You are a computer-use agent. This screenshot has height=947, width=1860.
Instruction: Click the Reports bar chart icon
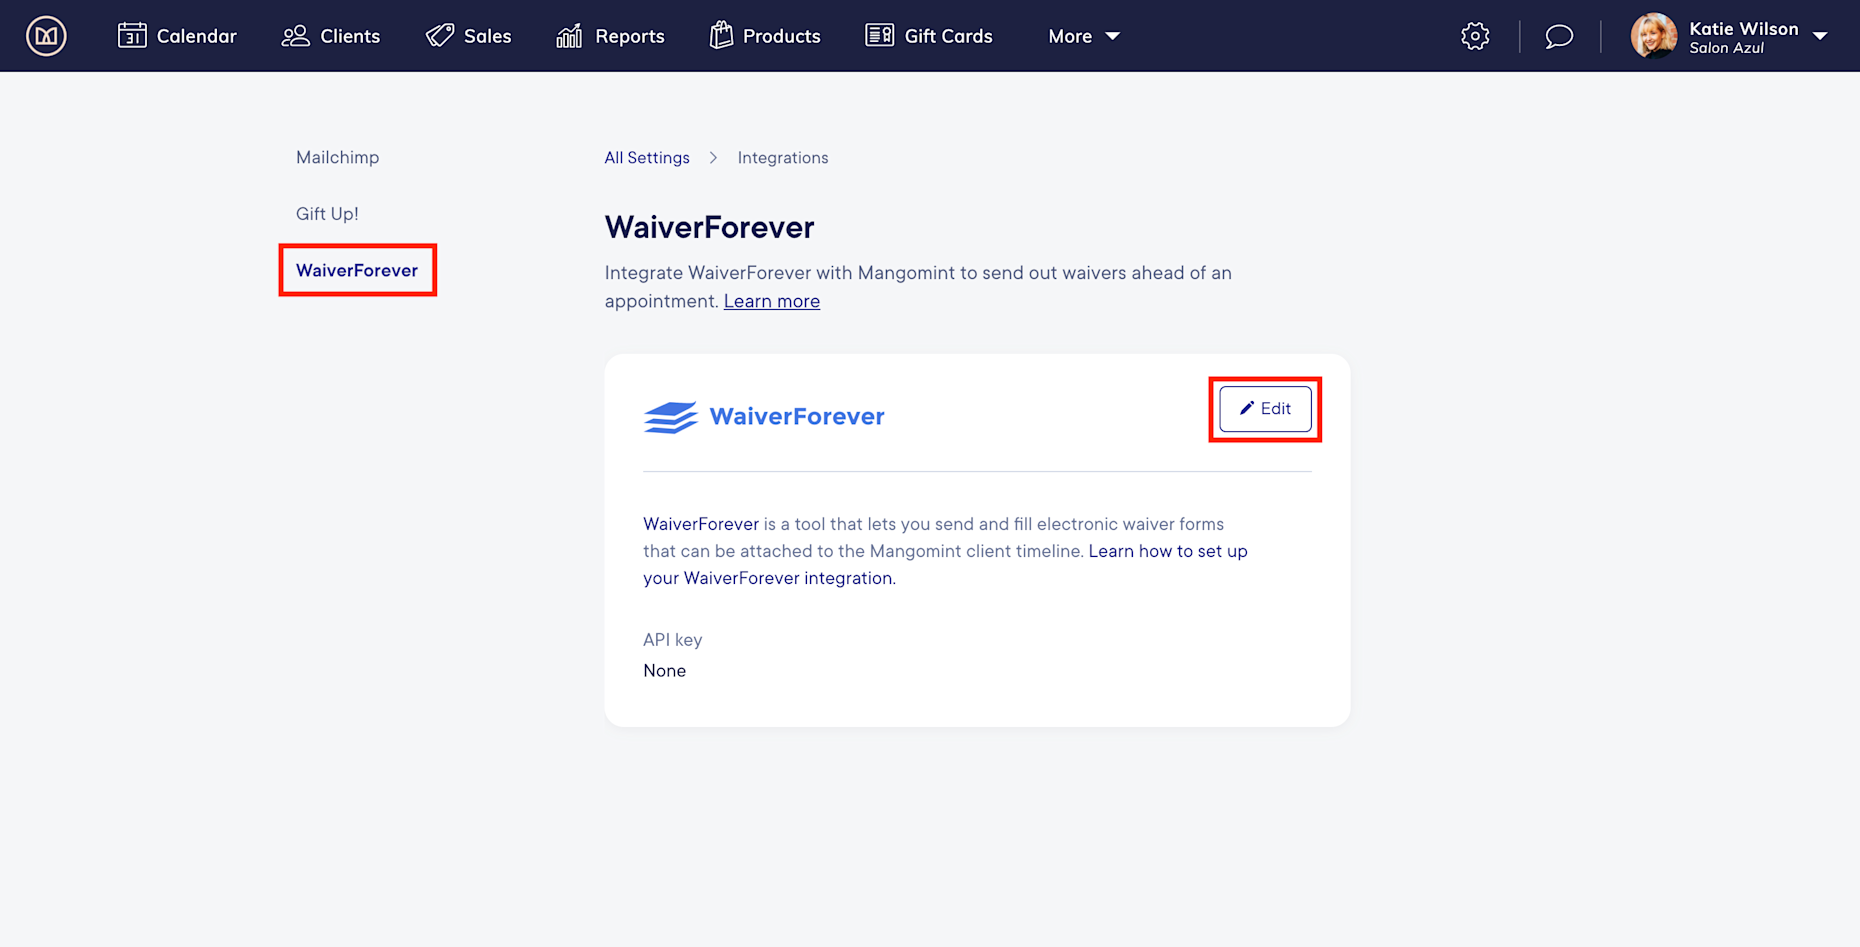tap(568, 35)
